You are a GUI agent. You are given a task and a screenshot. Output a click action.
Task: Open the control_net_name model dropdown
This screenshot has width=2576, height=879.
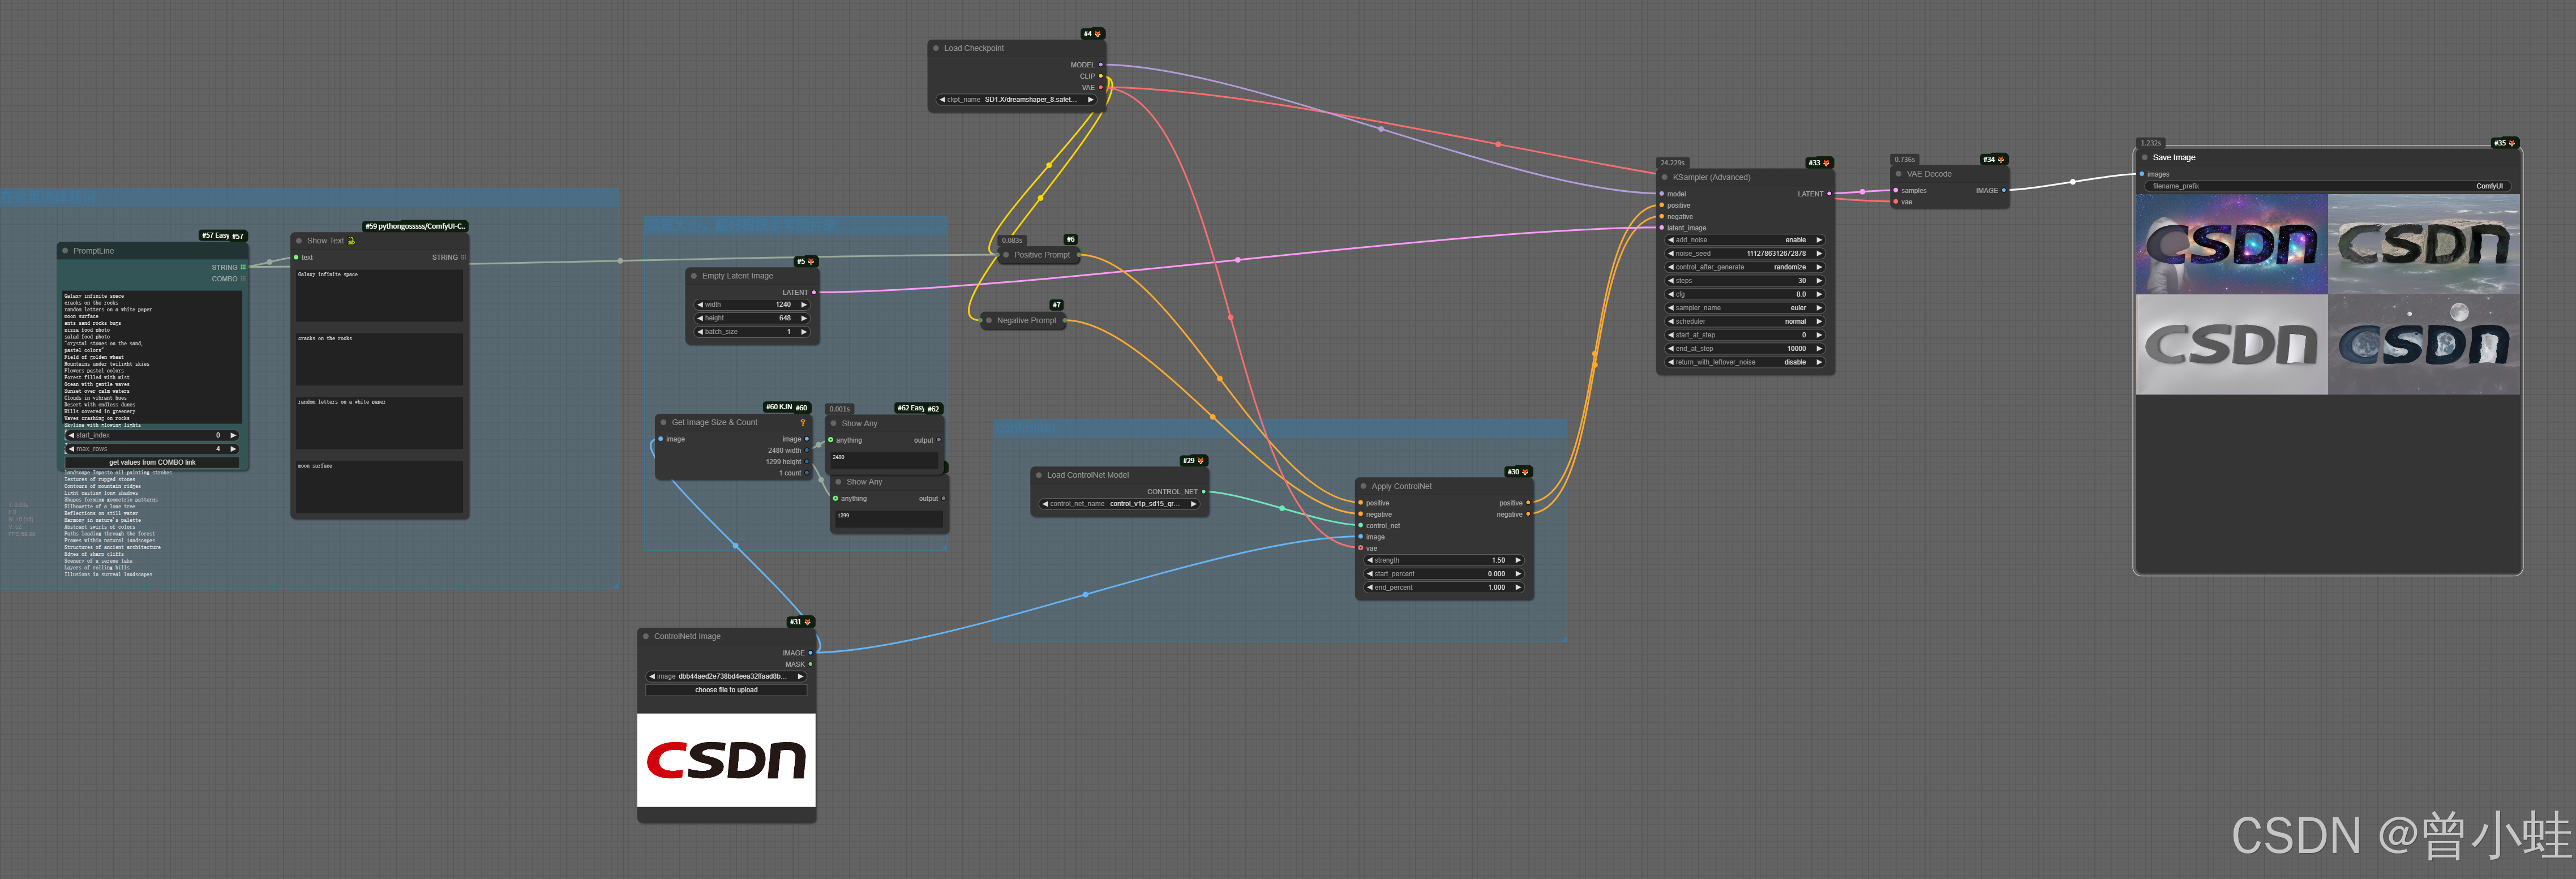click(1119, 504)
